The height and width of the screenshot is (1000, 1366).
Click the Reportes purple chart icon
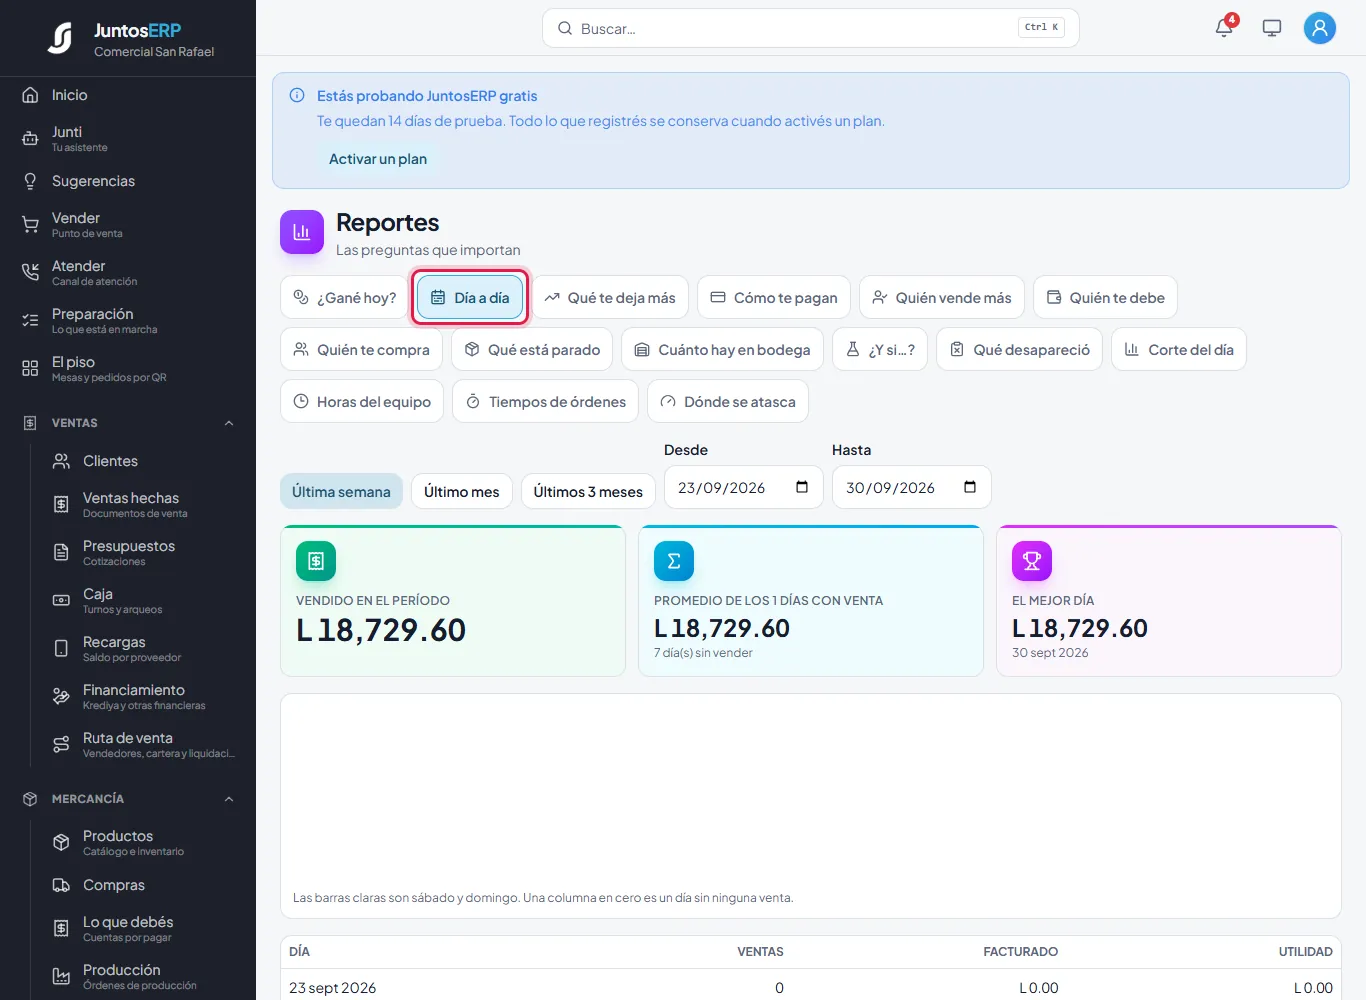302,232
